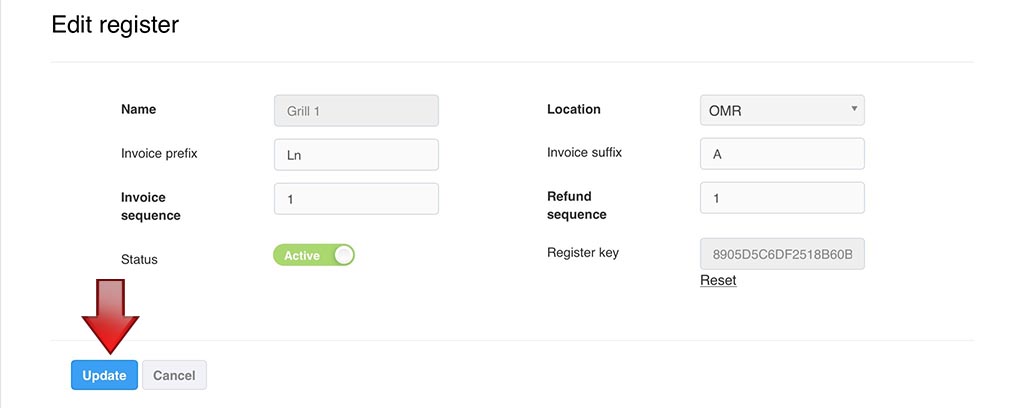The height and width of the screenshot is (408, 1024).
Task: Select the Invoice sequence input box
Action: (356, 199)
